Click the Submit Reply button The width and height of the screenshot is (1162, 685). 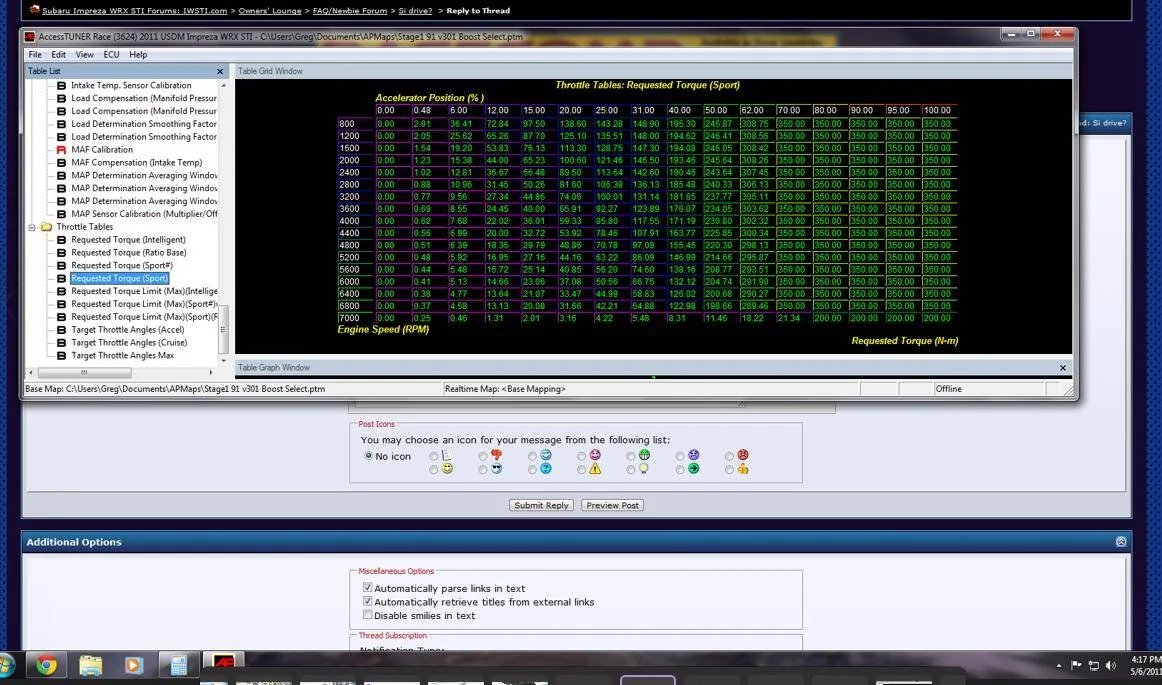pyautogui.click(x=541, y=506)
